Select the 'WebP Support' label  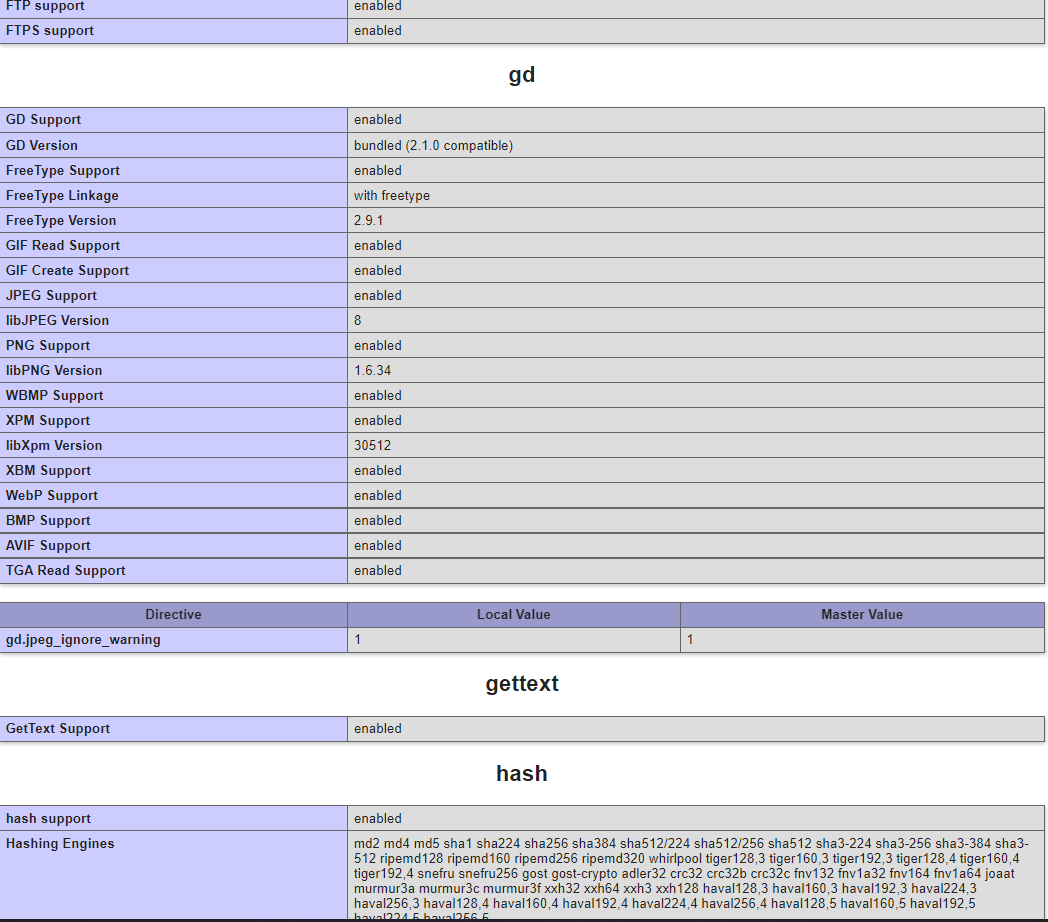[52, 495]
